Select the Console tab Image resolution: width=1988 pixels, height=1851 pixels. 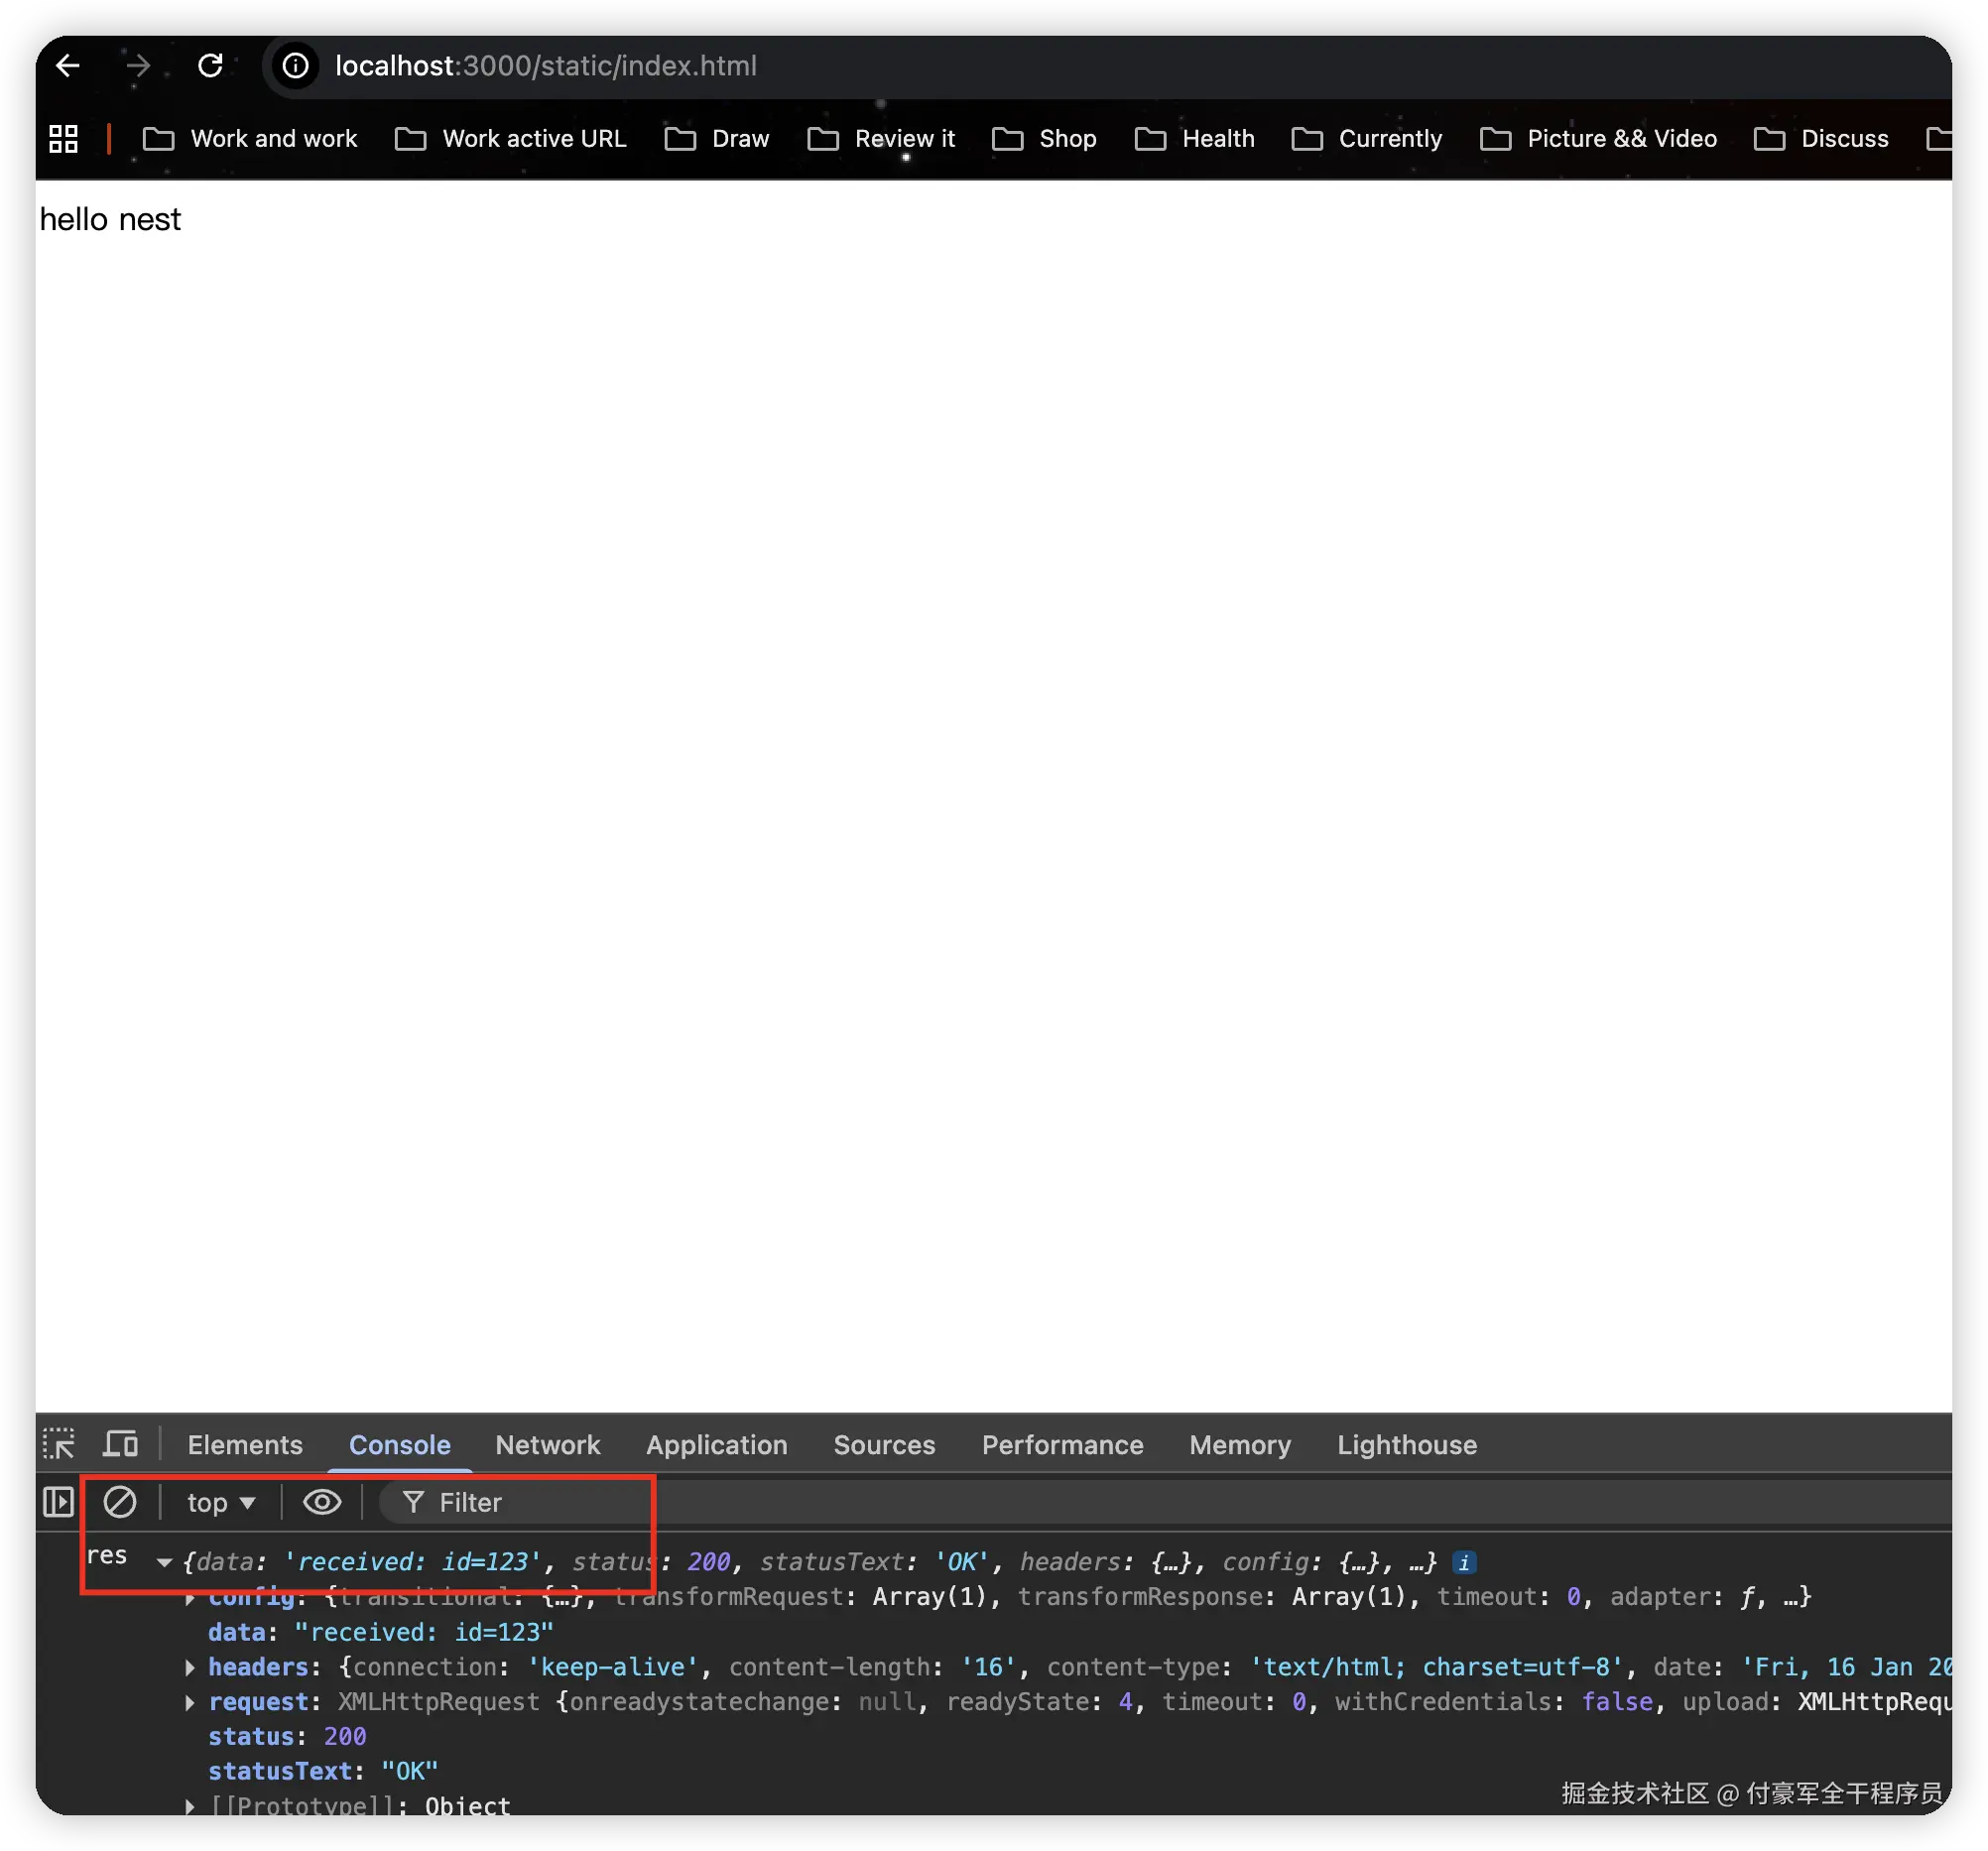pyautogui.click(x=400, y=1445)
